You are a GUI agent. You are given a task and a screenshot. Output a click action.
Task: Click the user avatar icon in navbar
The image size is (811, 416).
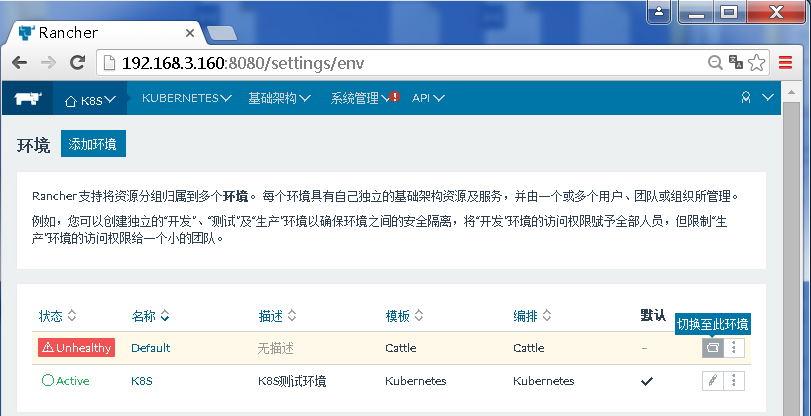(x=745, y=97)
